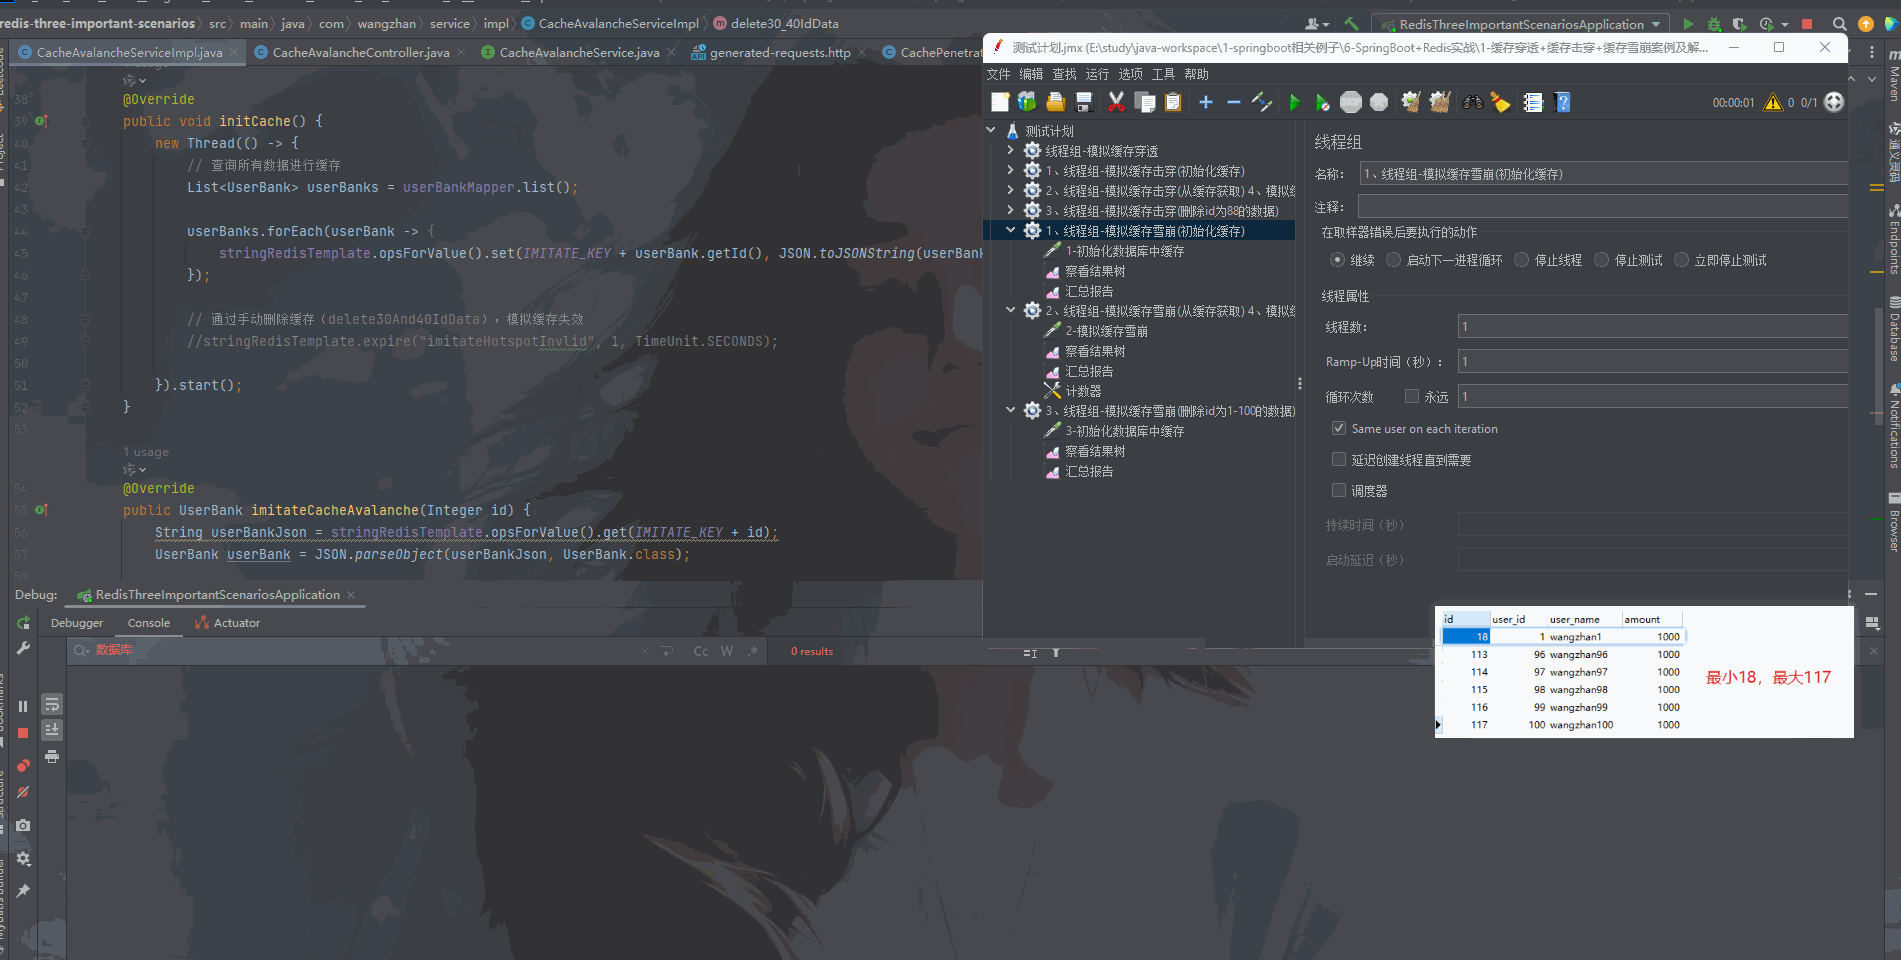Click the Print icon in the console gutter

52,757
